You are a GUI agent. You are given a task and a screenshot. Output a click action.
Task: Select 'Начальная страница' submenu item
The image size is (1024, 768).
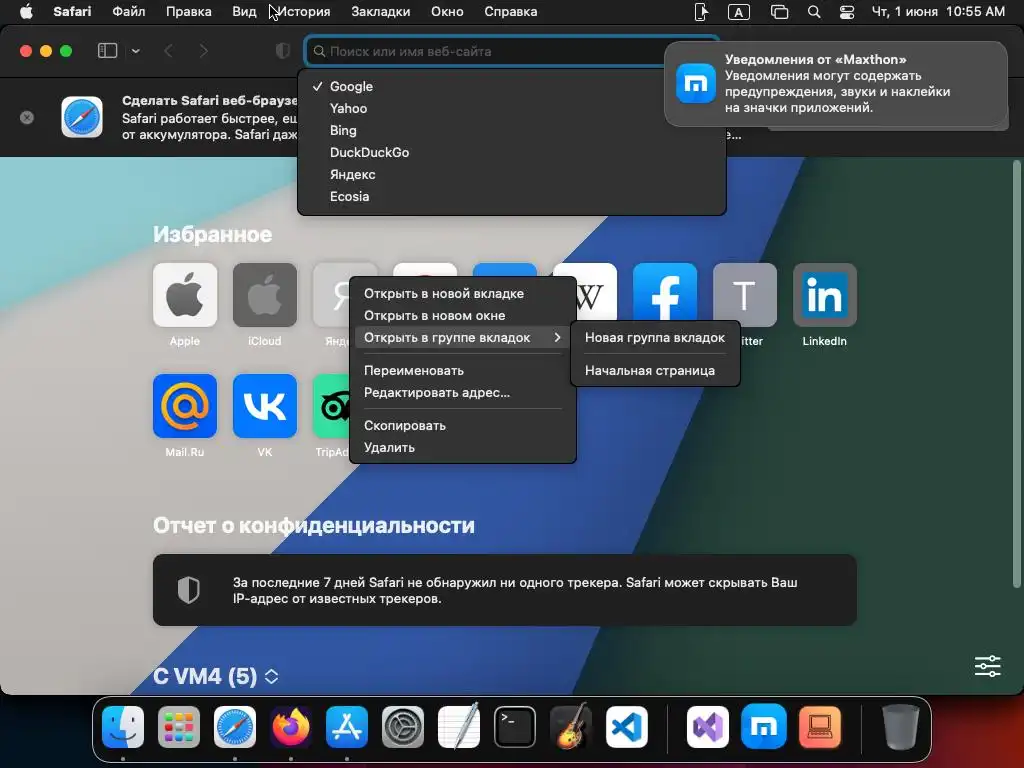point(655,370)
